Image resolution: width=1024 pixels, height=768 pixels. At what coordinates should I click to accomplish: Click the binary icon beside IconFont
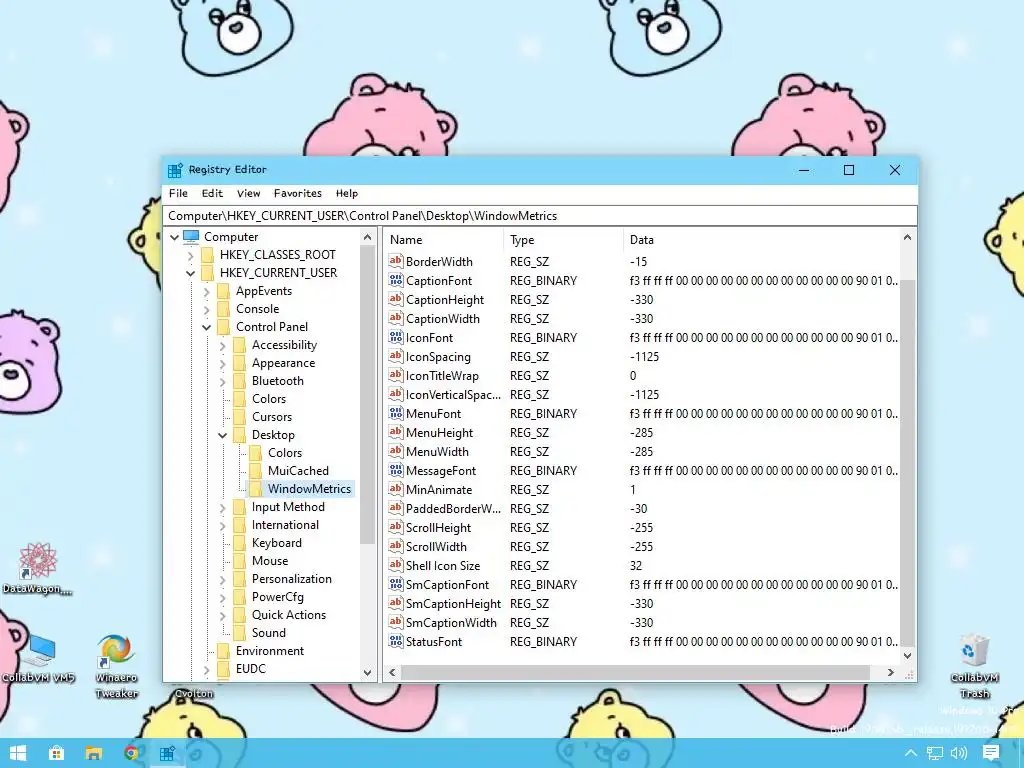(x=396, y=337)
